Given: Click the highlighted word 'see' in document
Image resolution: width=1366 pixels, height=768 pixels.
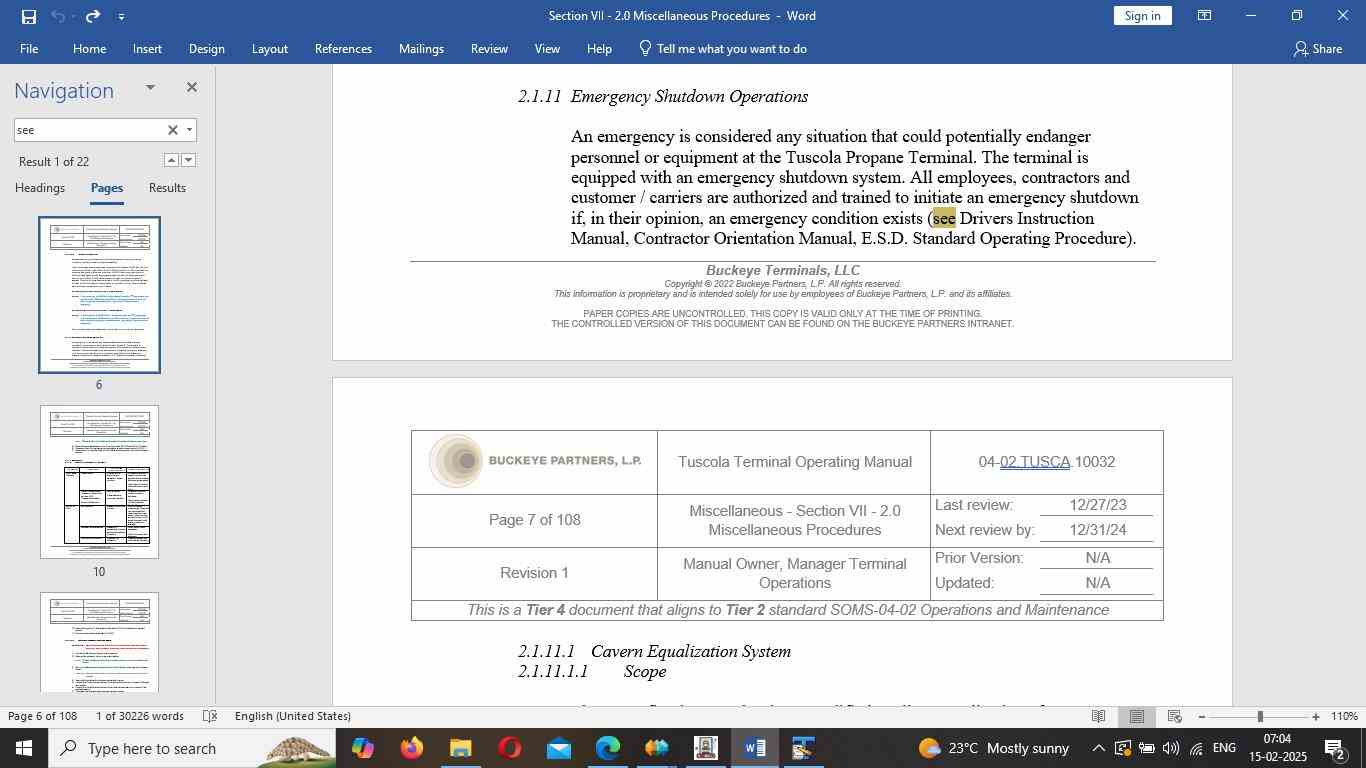Looking at the screenshot, I should (x=944, y=218).
